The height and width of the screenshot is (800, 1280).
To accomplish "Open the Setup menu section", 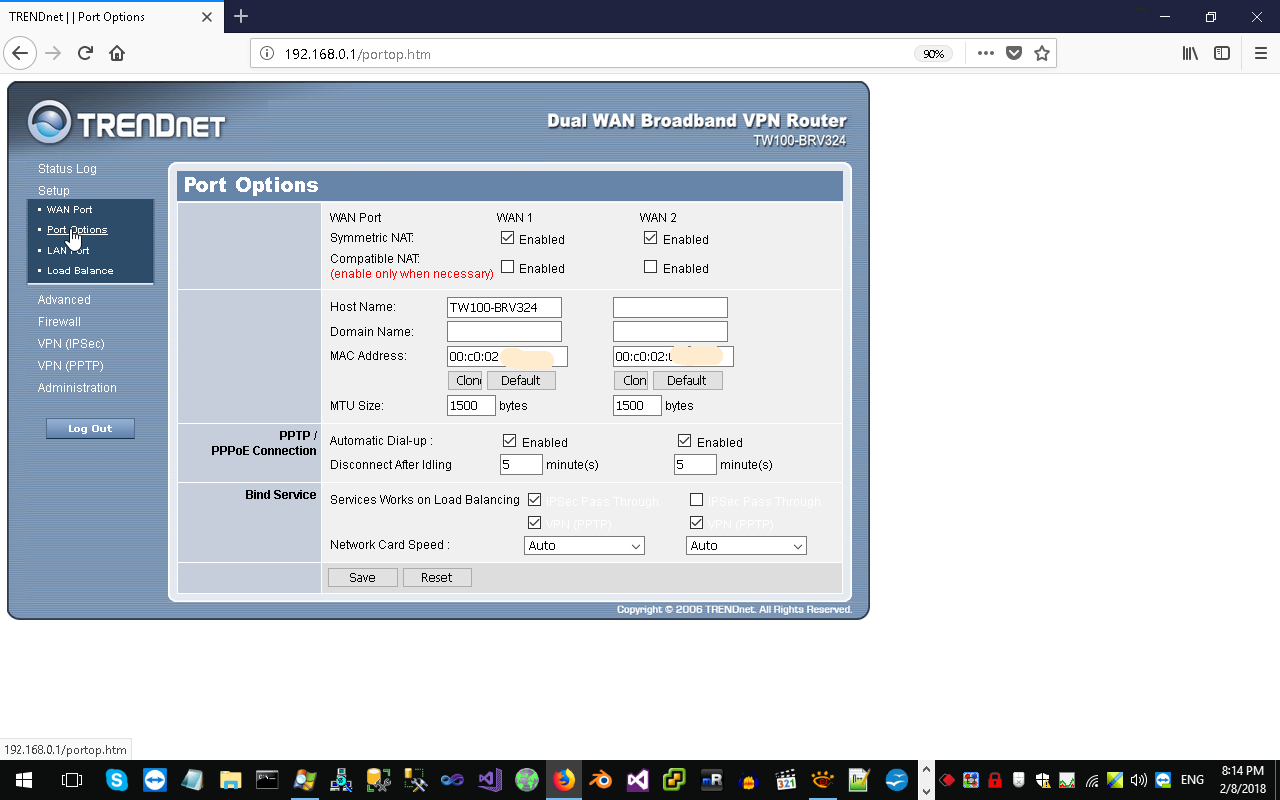I will (x=54, y=191).
